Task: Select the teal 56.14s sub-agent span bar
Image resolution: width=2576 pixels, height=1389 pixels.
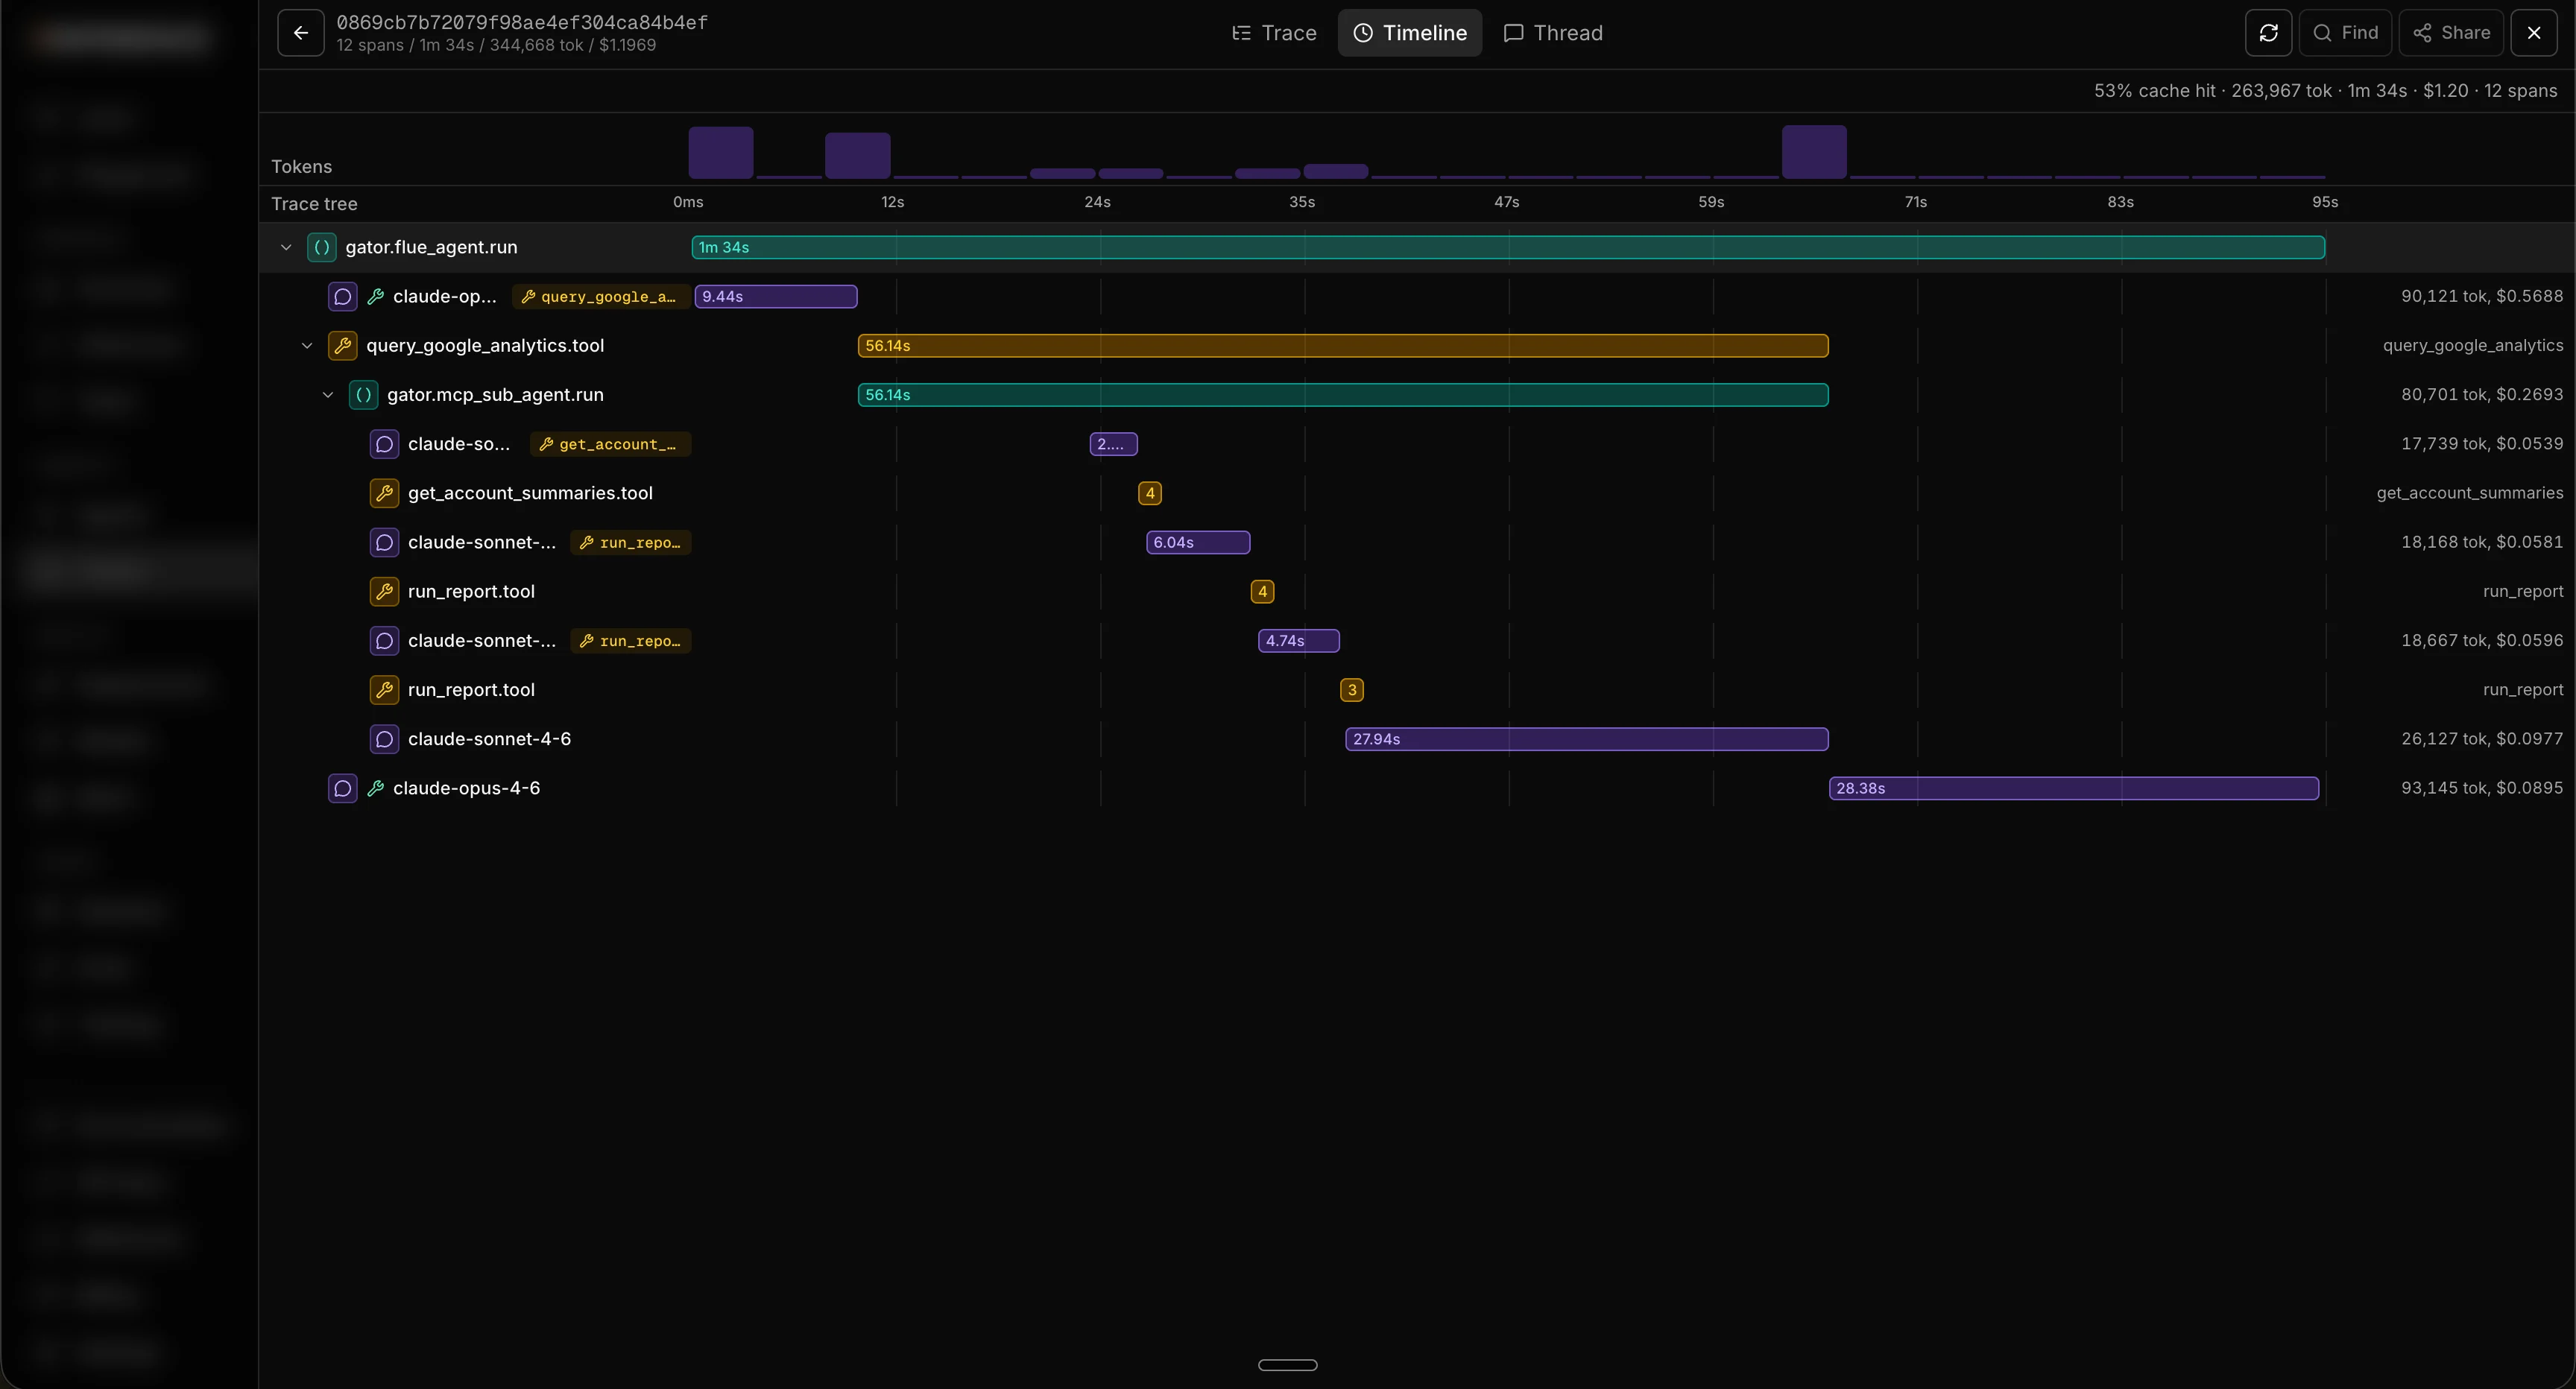Action: [x=1343, y=395]
